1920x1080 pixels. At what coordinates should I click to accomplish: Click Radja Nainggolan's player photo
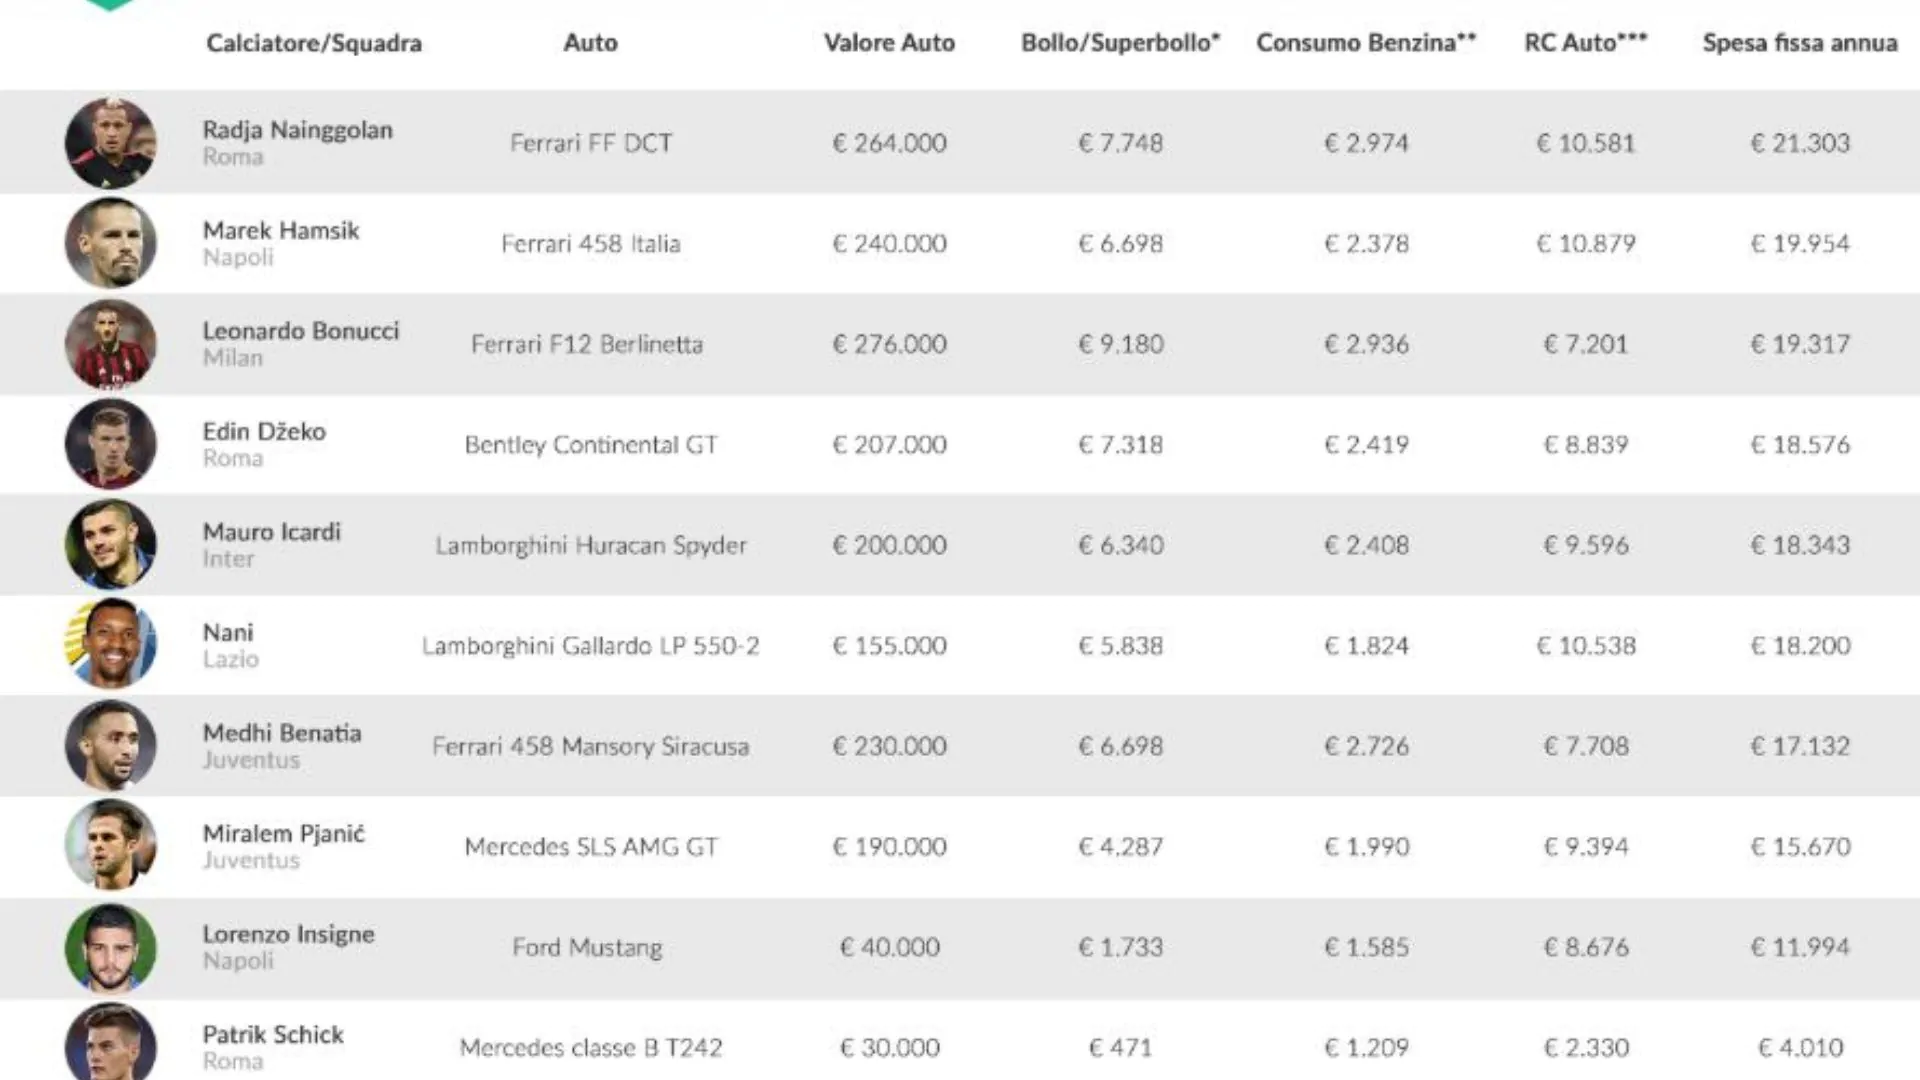pyautogui.click(x=110, y=143)
